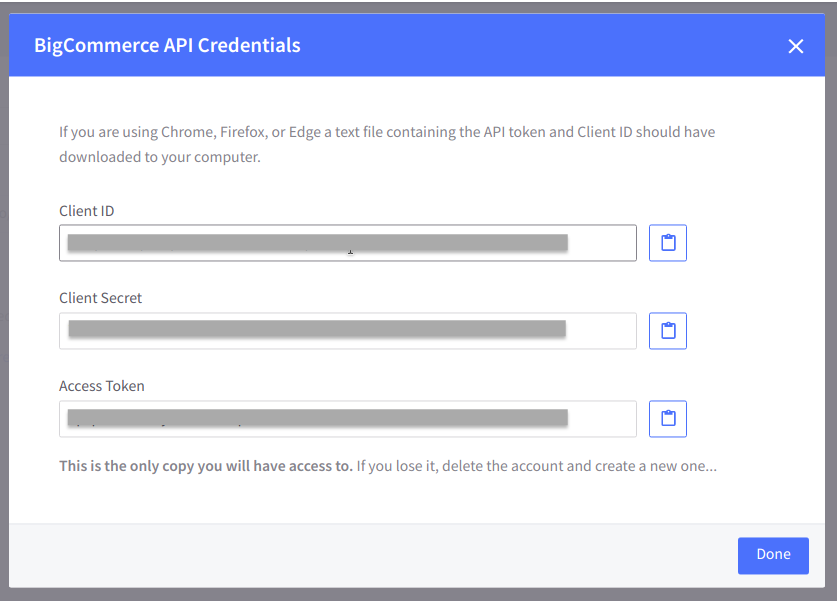This screenshot has width=837, height=601.
Task: Click the Client Secret field label
Action: pos(100,298)
